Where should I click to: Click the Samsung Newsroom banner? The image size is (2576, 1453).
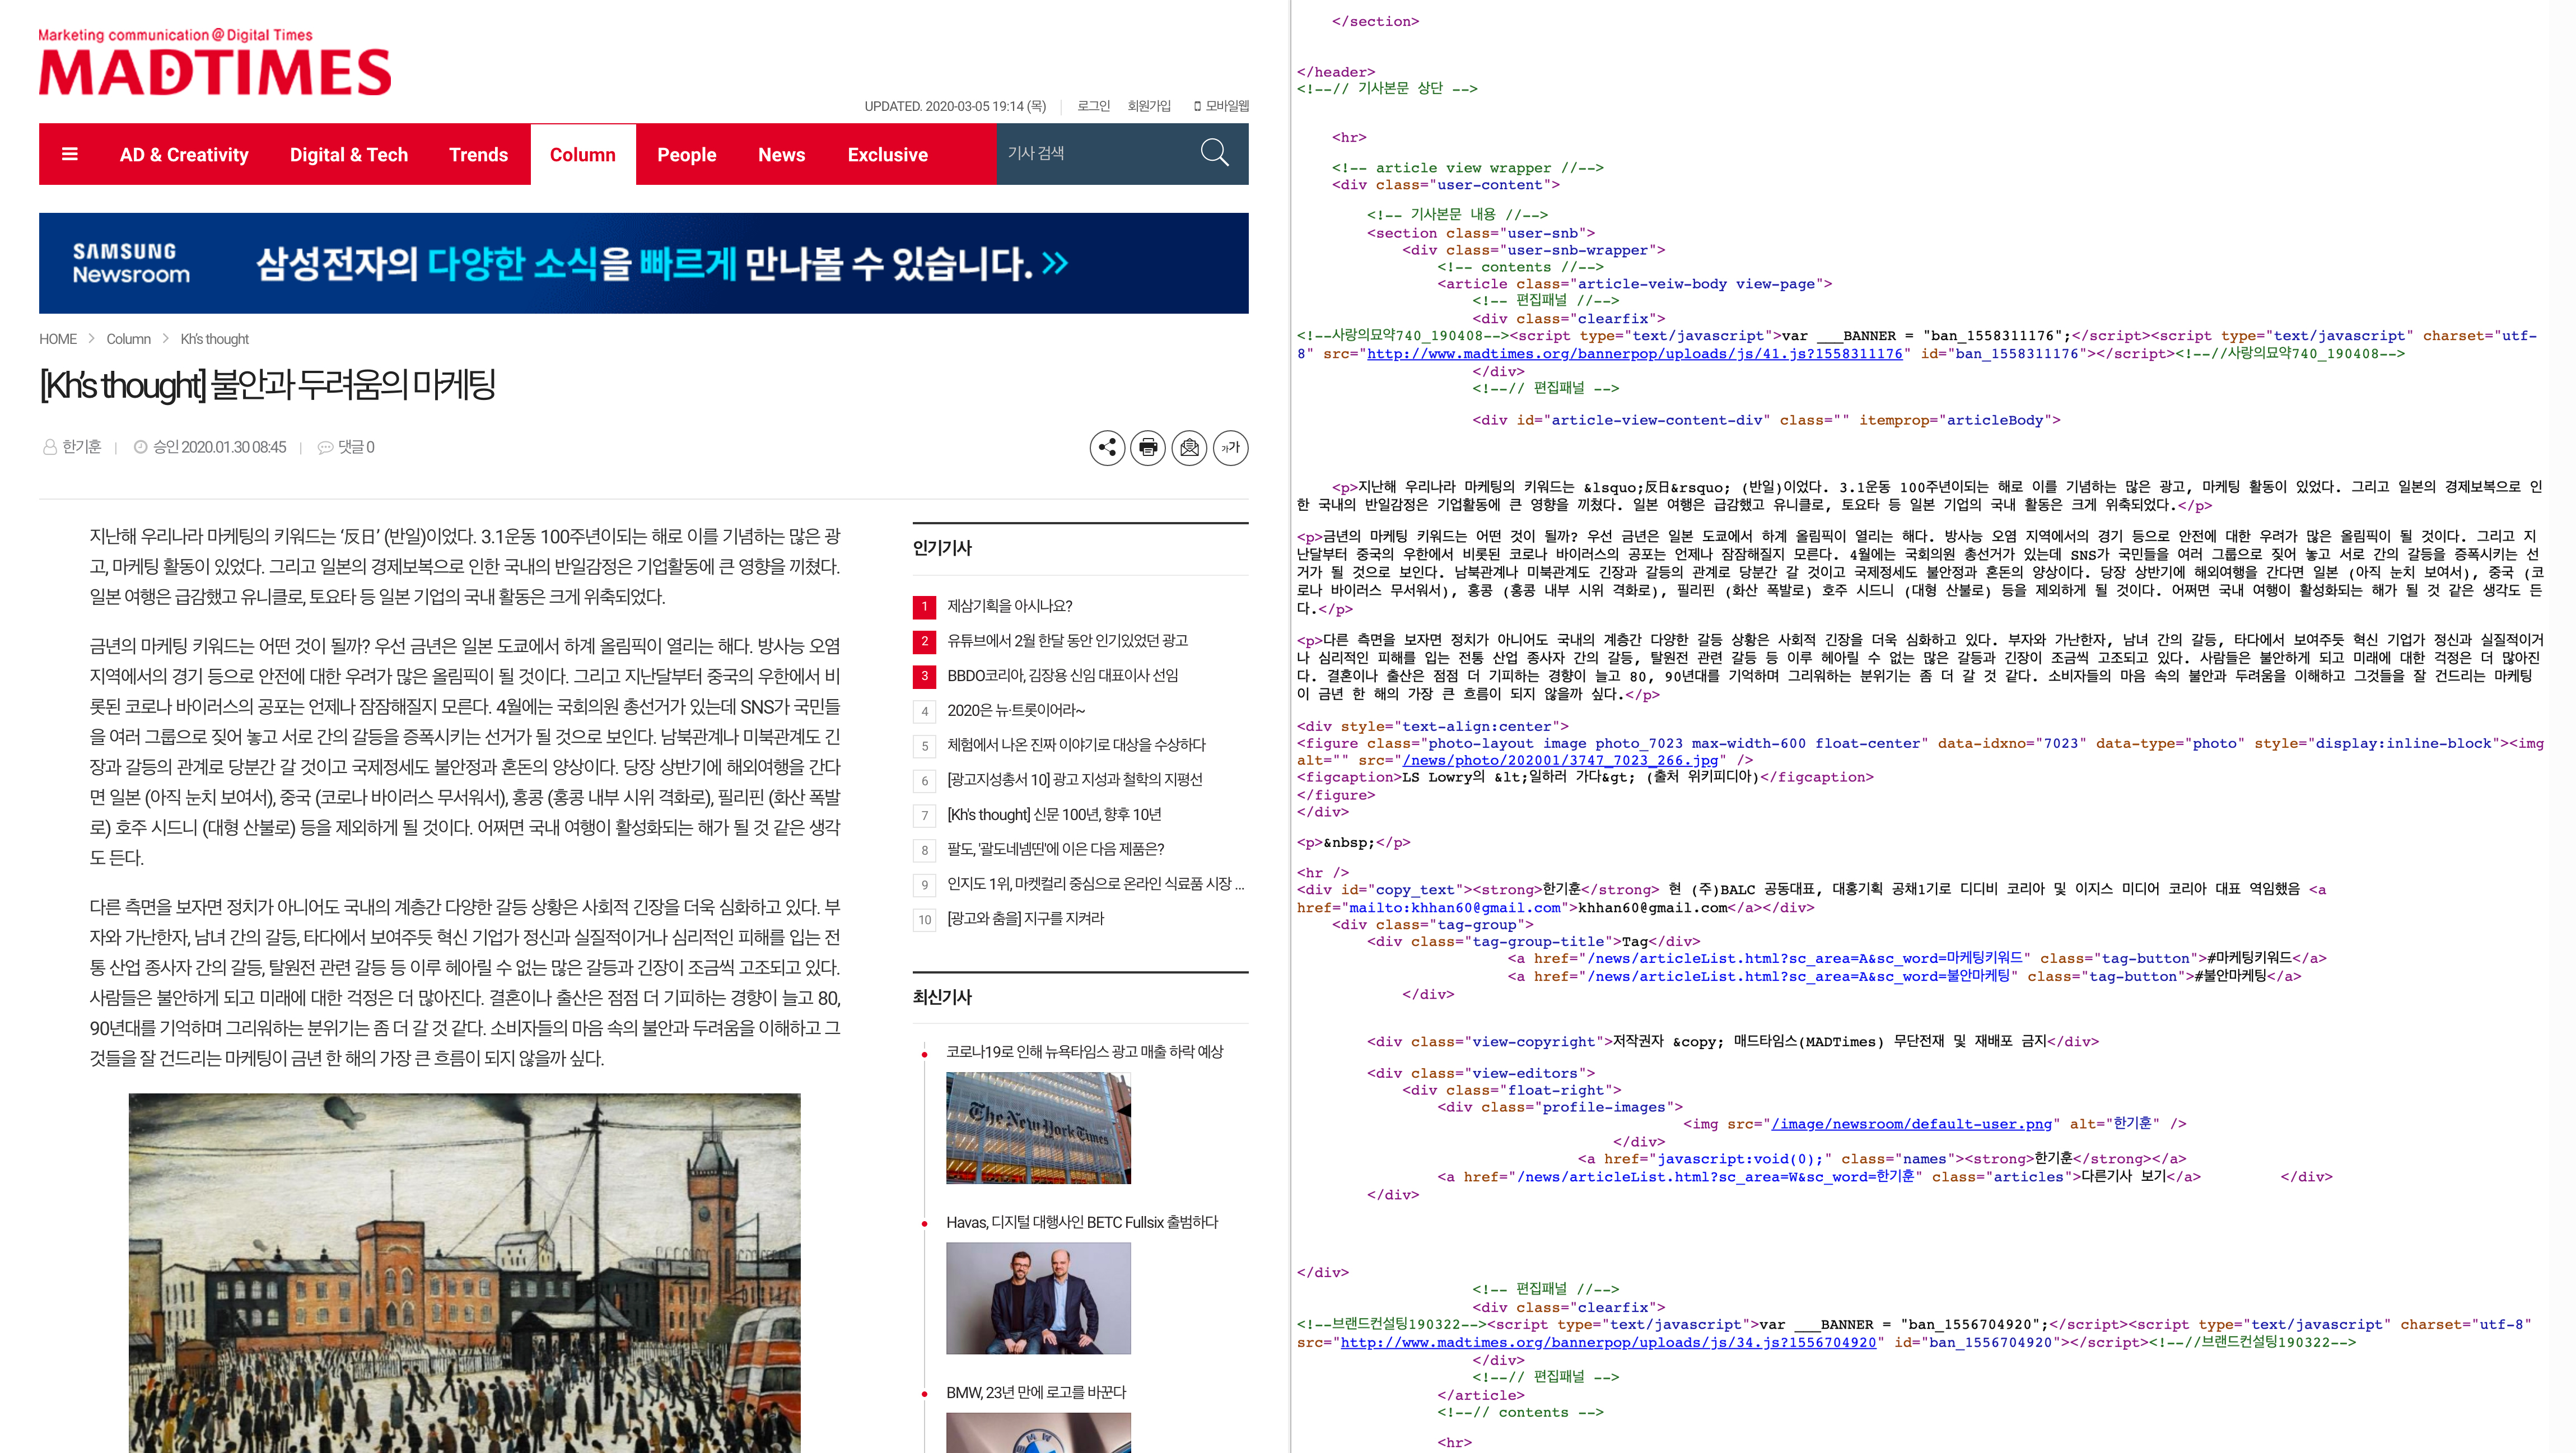pos(644,263)
